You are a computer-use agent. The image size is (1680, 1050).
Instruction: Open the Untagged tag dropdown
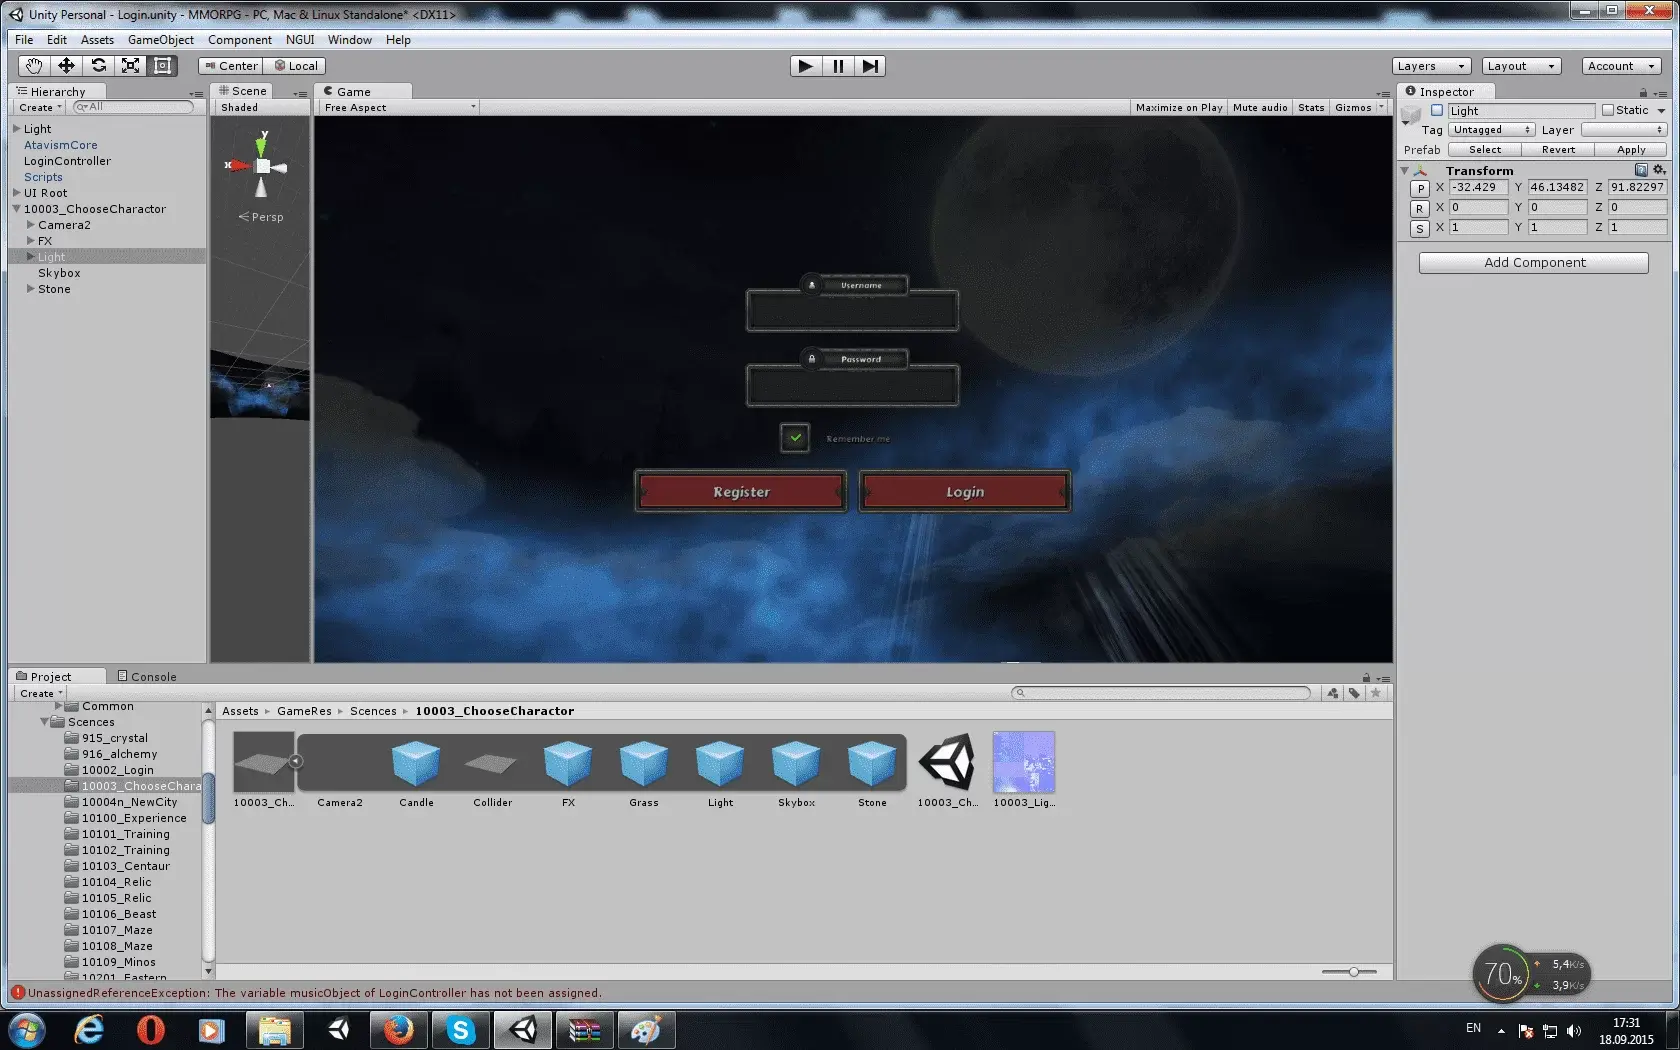click(1491, 130)
